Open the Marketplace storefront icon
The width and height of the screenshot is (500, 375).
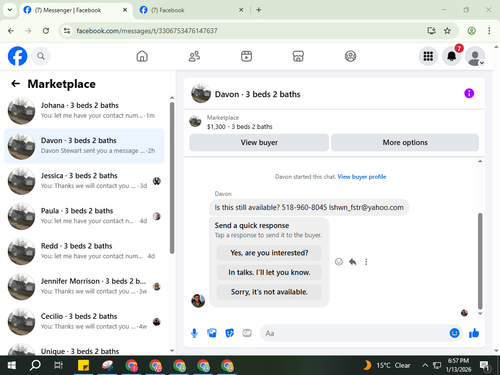pyautogui.click(x=298, y=56)
